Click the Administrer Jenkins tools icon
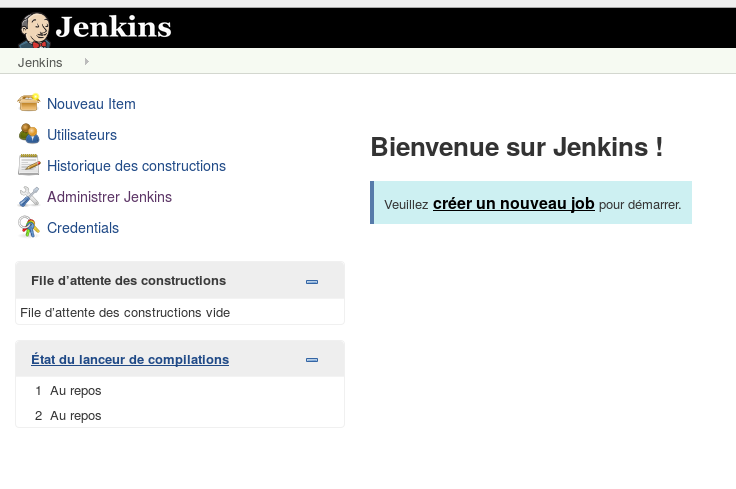The height and width of the screenshot is (489, 736). 29,196
